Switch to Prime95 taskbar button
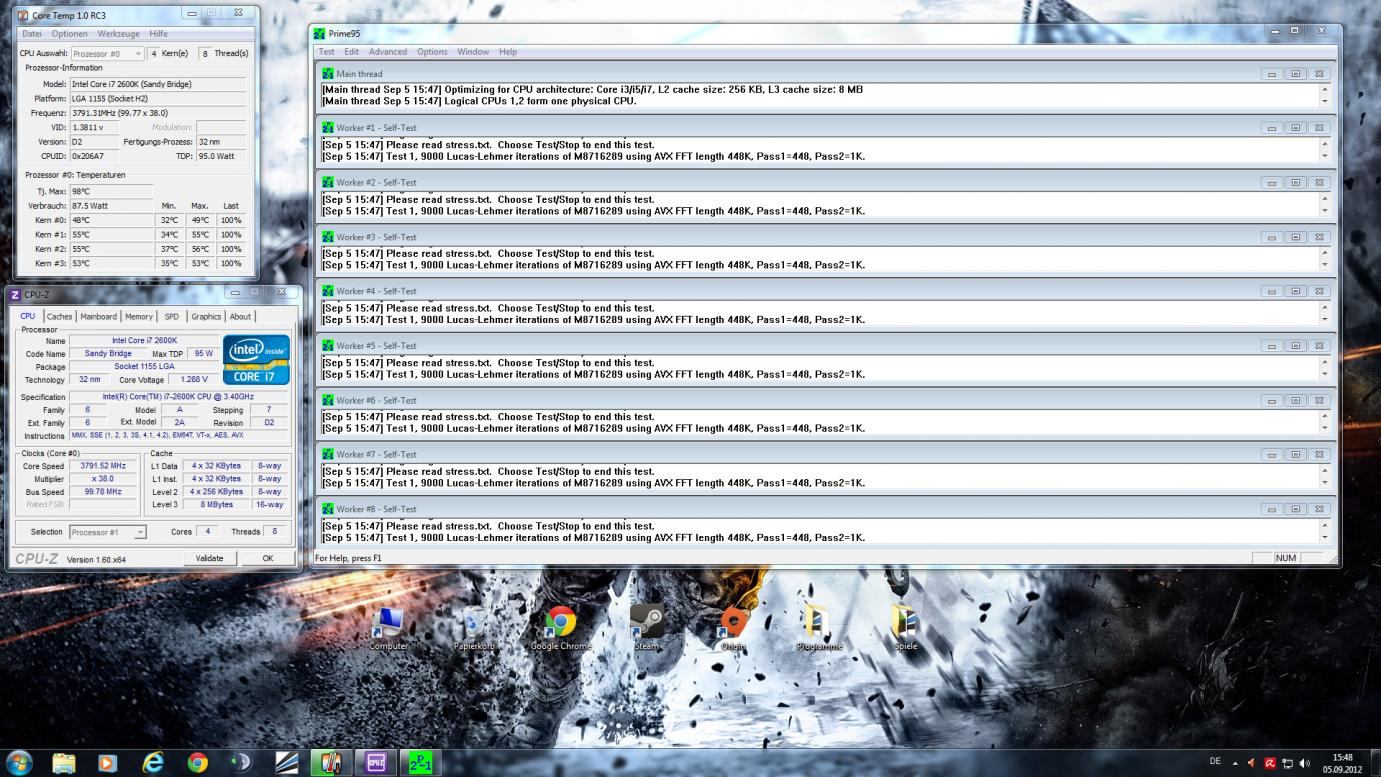 click(x=421, y=763)
